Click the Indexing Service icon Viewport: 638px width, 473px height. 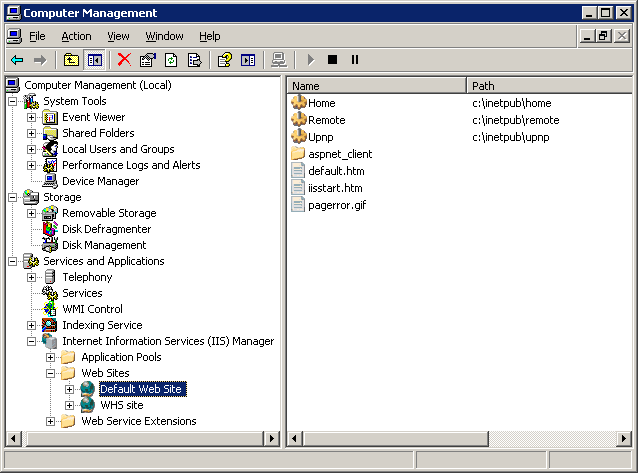click(x=50, y=325)
